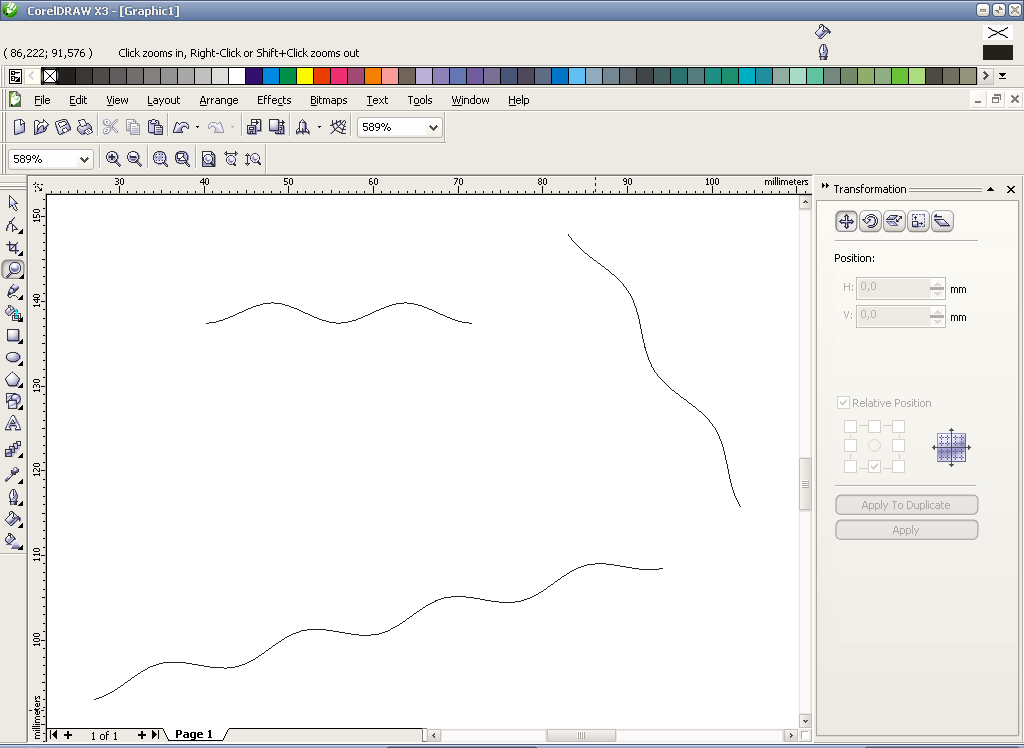
Task: Click Zoom To Page icon
Action: click(208, 159)
